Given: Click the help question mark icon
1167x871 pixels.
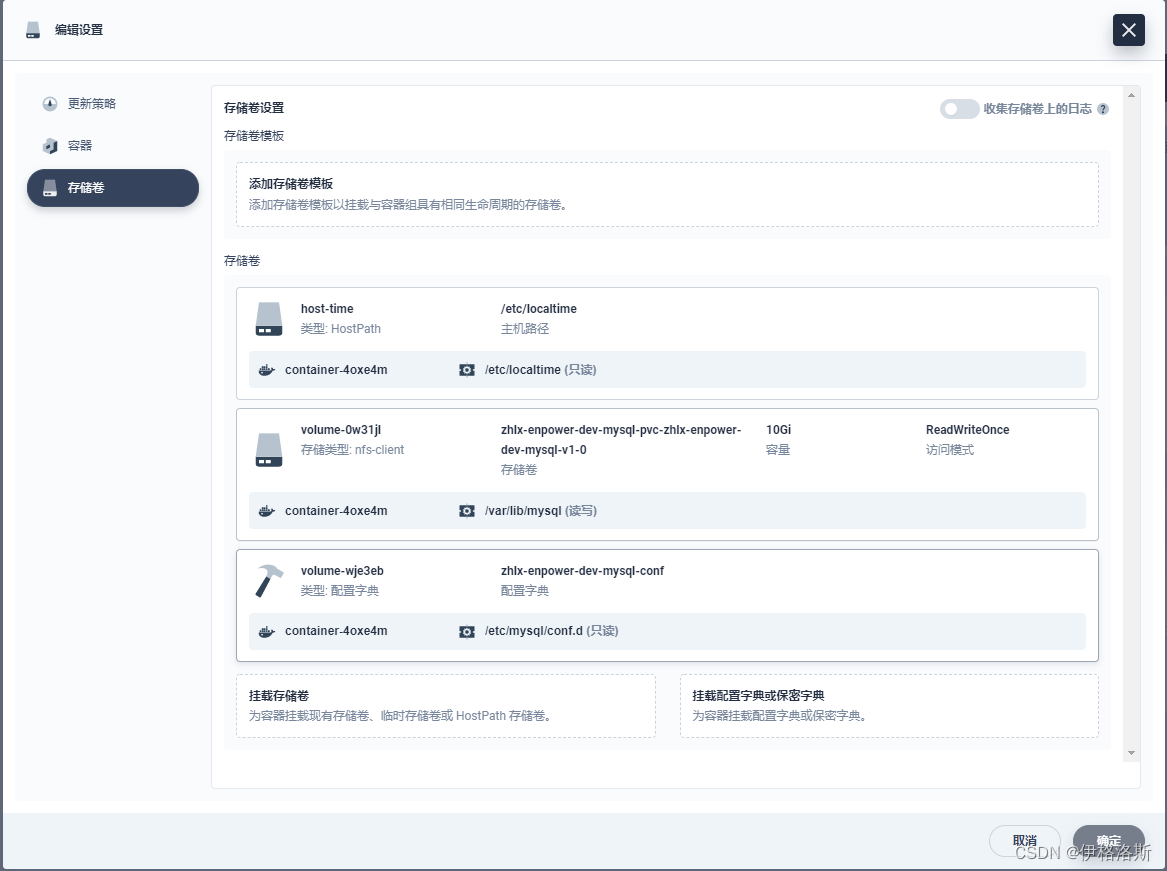Looking at the screenshot, I should point(1102,109).
